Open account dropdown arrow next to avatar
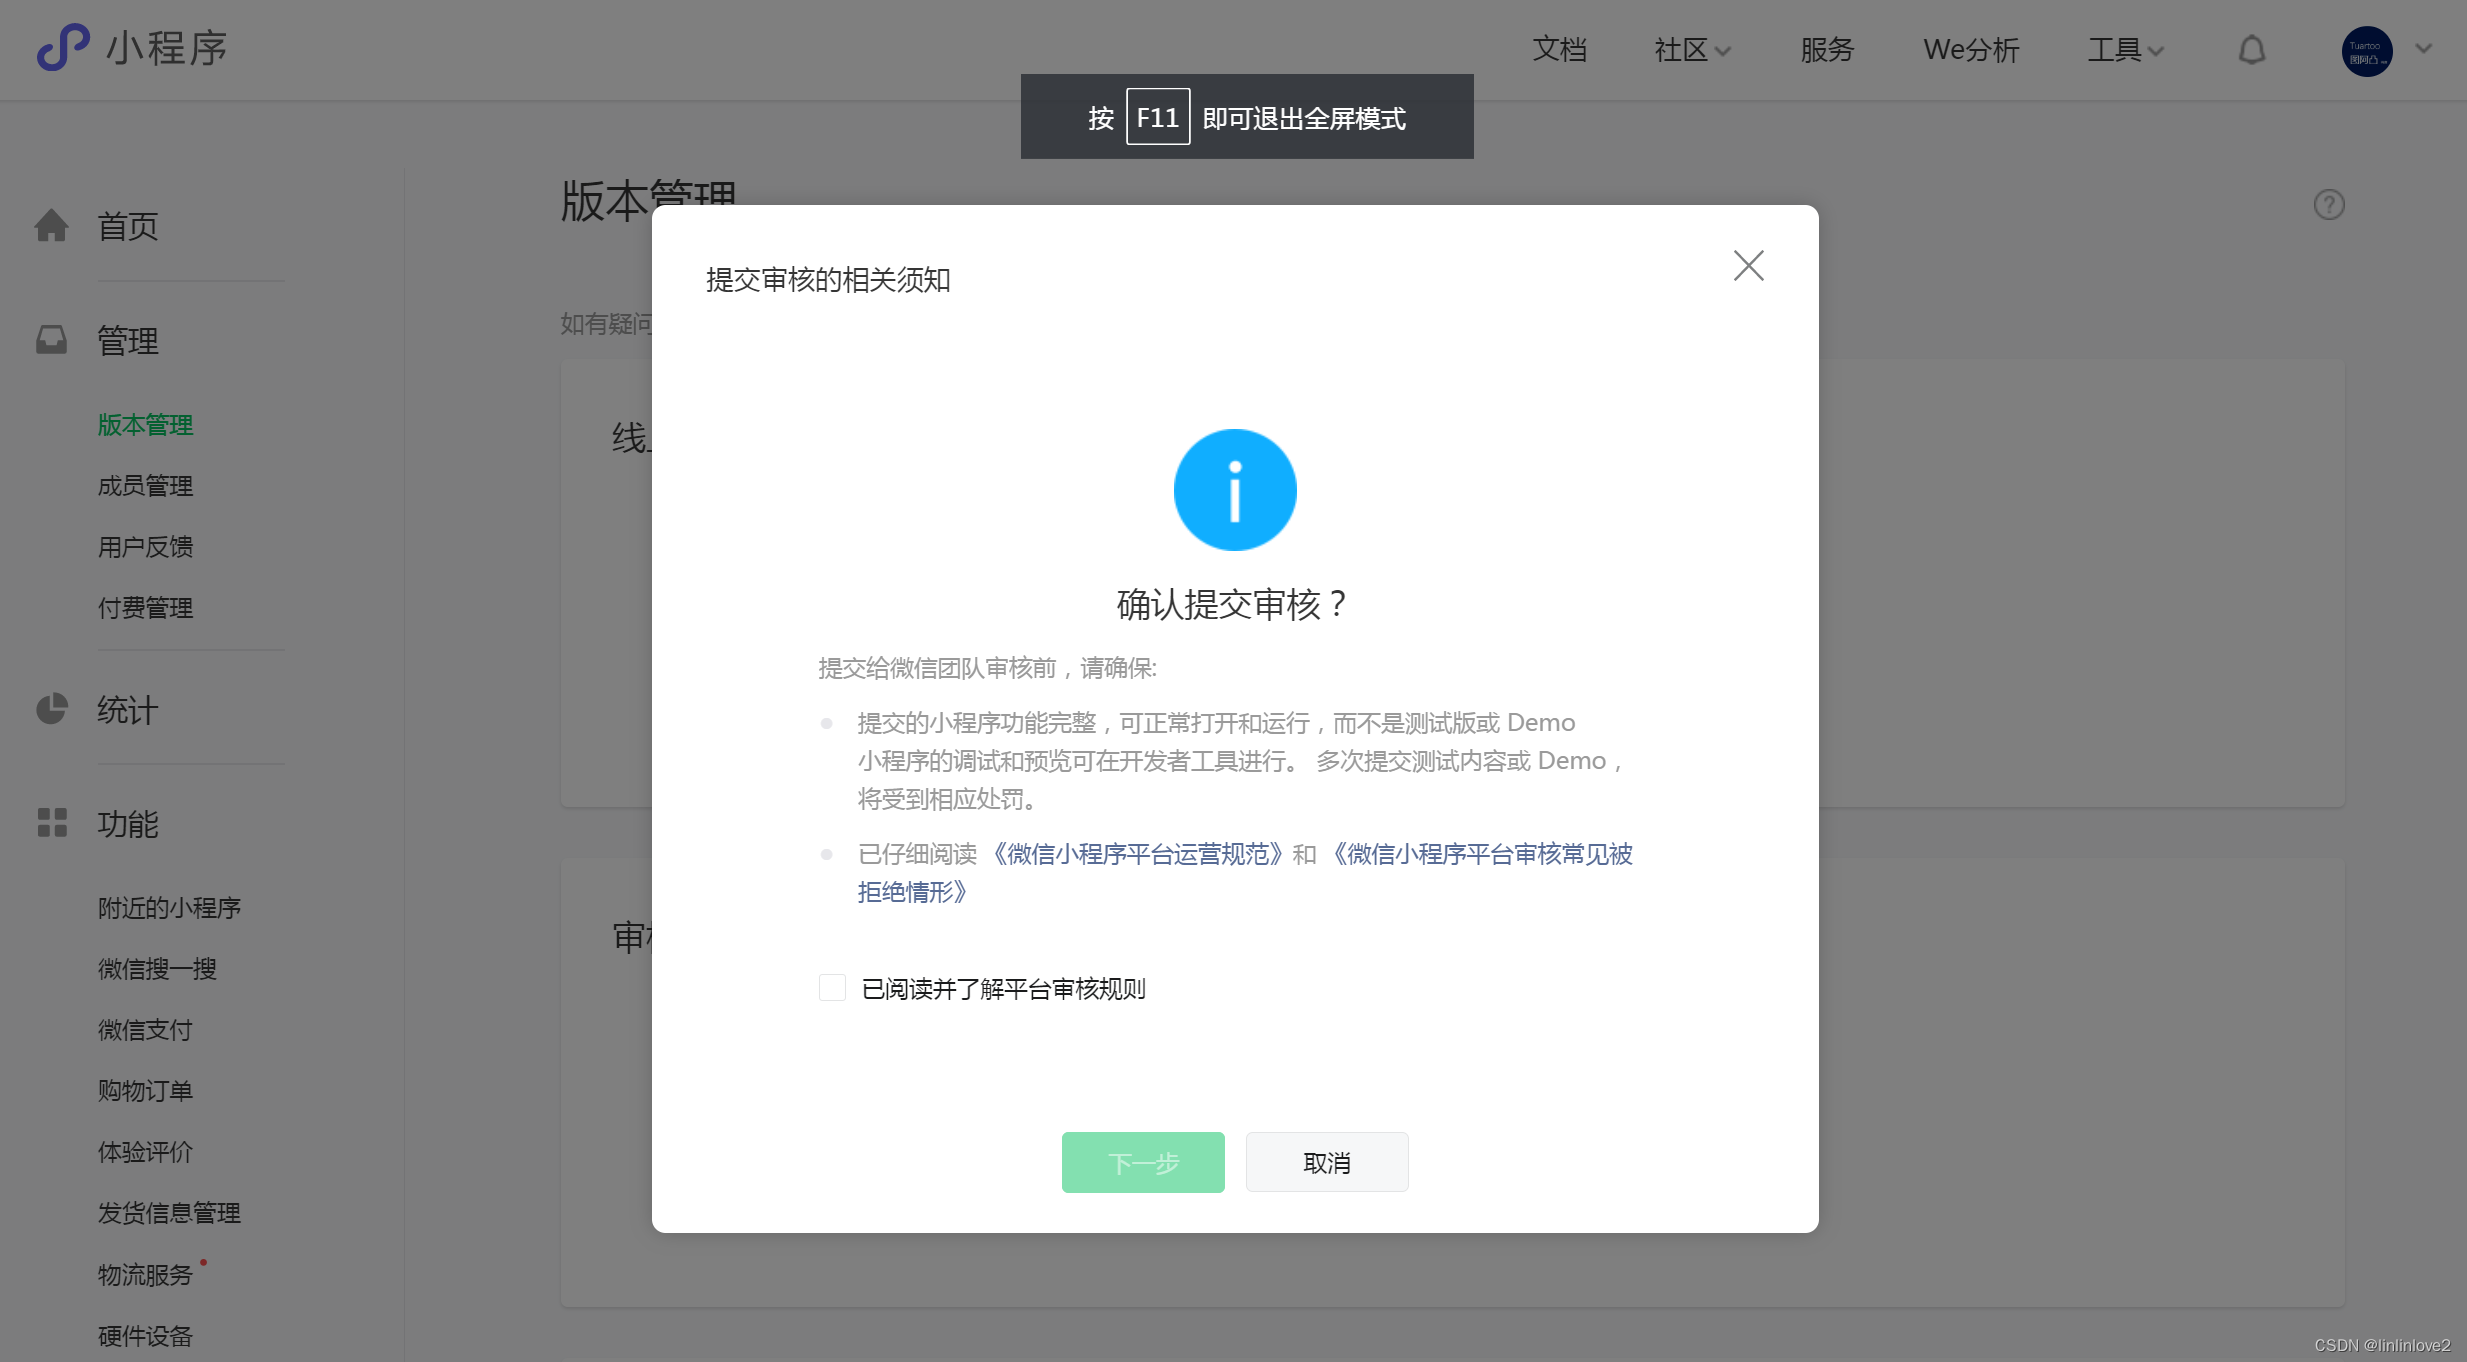This screenshot has width=2467, height=1362. 2424,48
